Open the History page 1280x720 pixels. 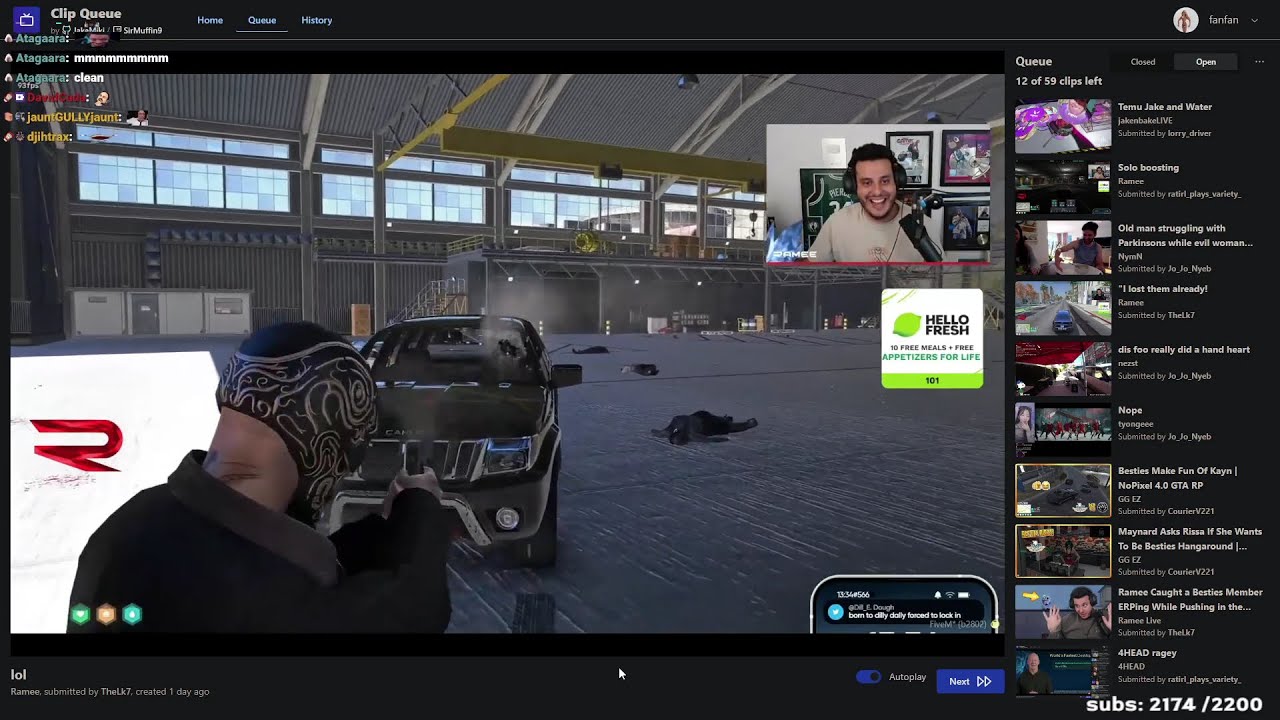(317, 20)
